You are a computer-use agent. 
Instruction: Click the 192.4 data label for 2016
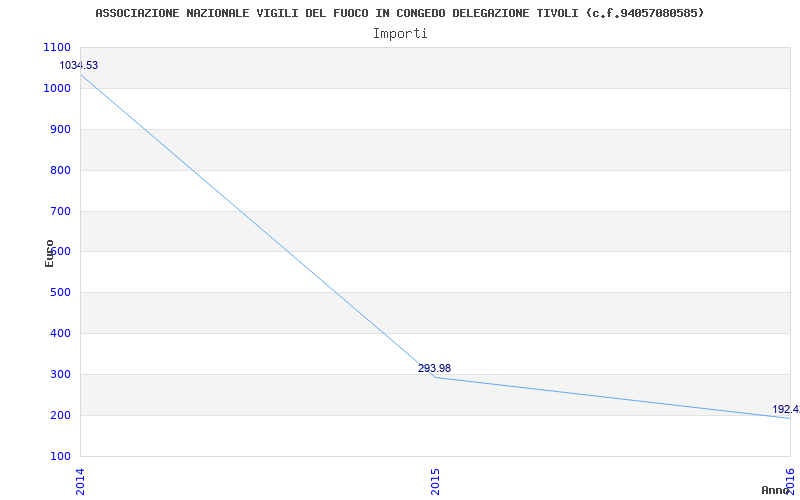coord(786,409)
